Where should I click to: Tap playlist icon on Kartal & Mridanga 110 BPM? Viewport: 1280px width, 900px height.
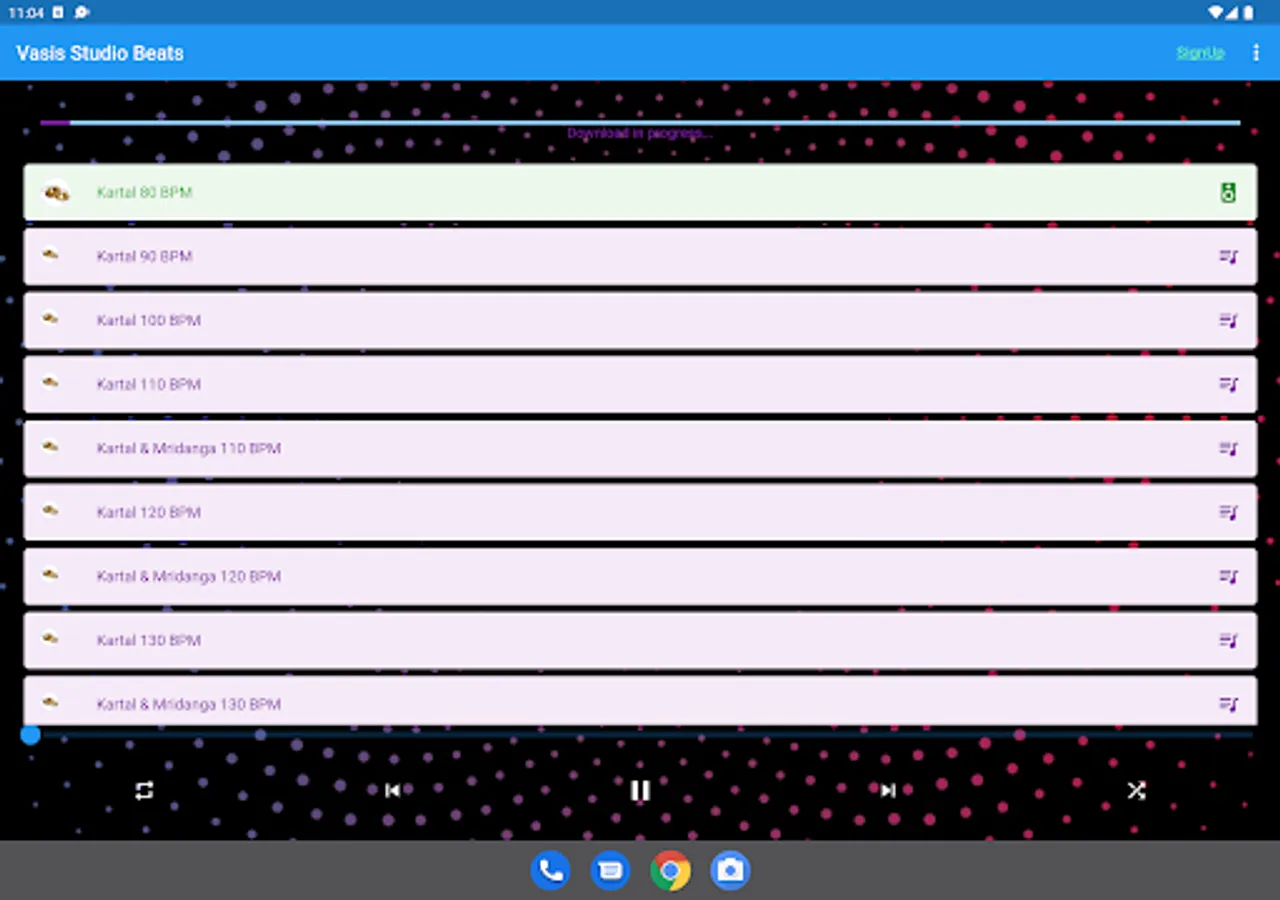pos(1228,449)
